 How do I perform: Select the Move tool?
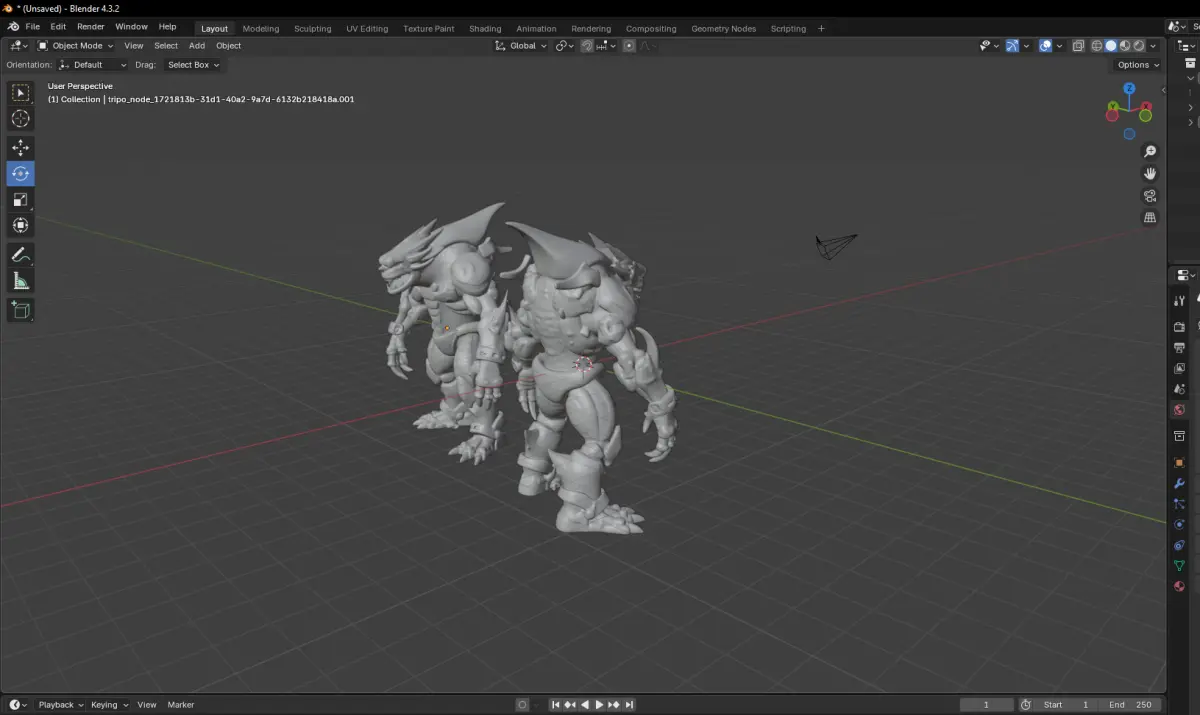(x=20, y=148)
